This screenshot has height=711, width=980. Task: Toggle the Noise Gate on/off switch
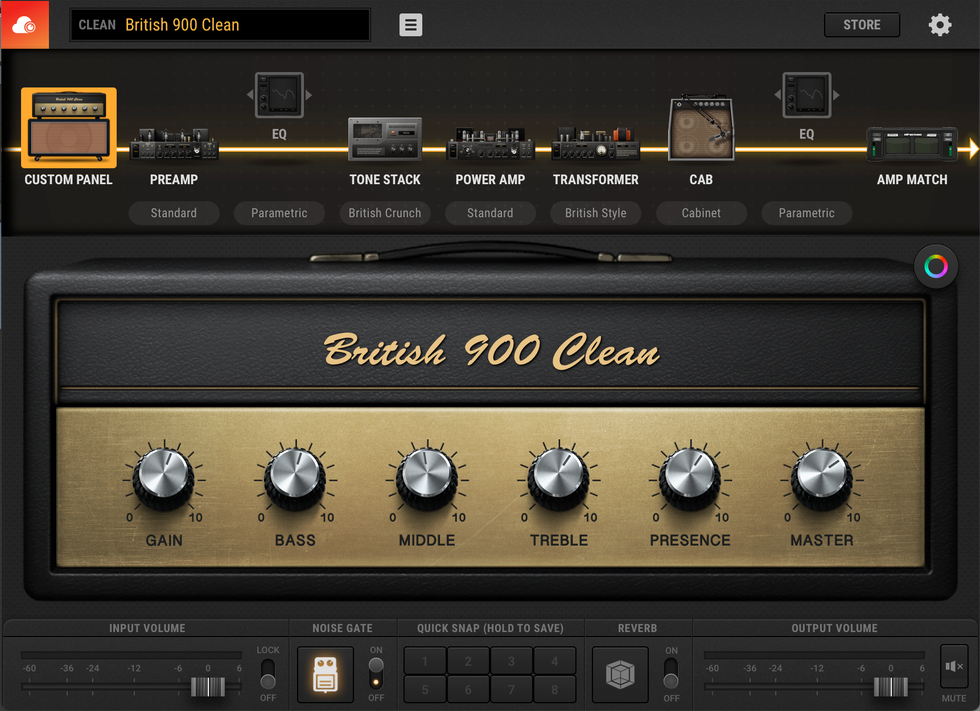(x=376, y=673)
